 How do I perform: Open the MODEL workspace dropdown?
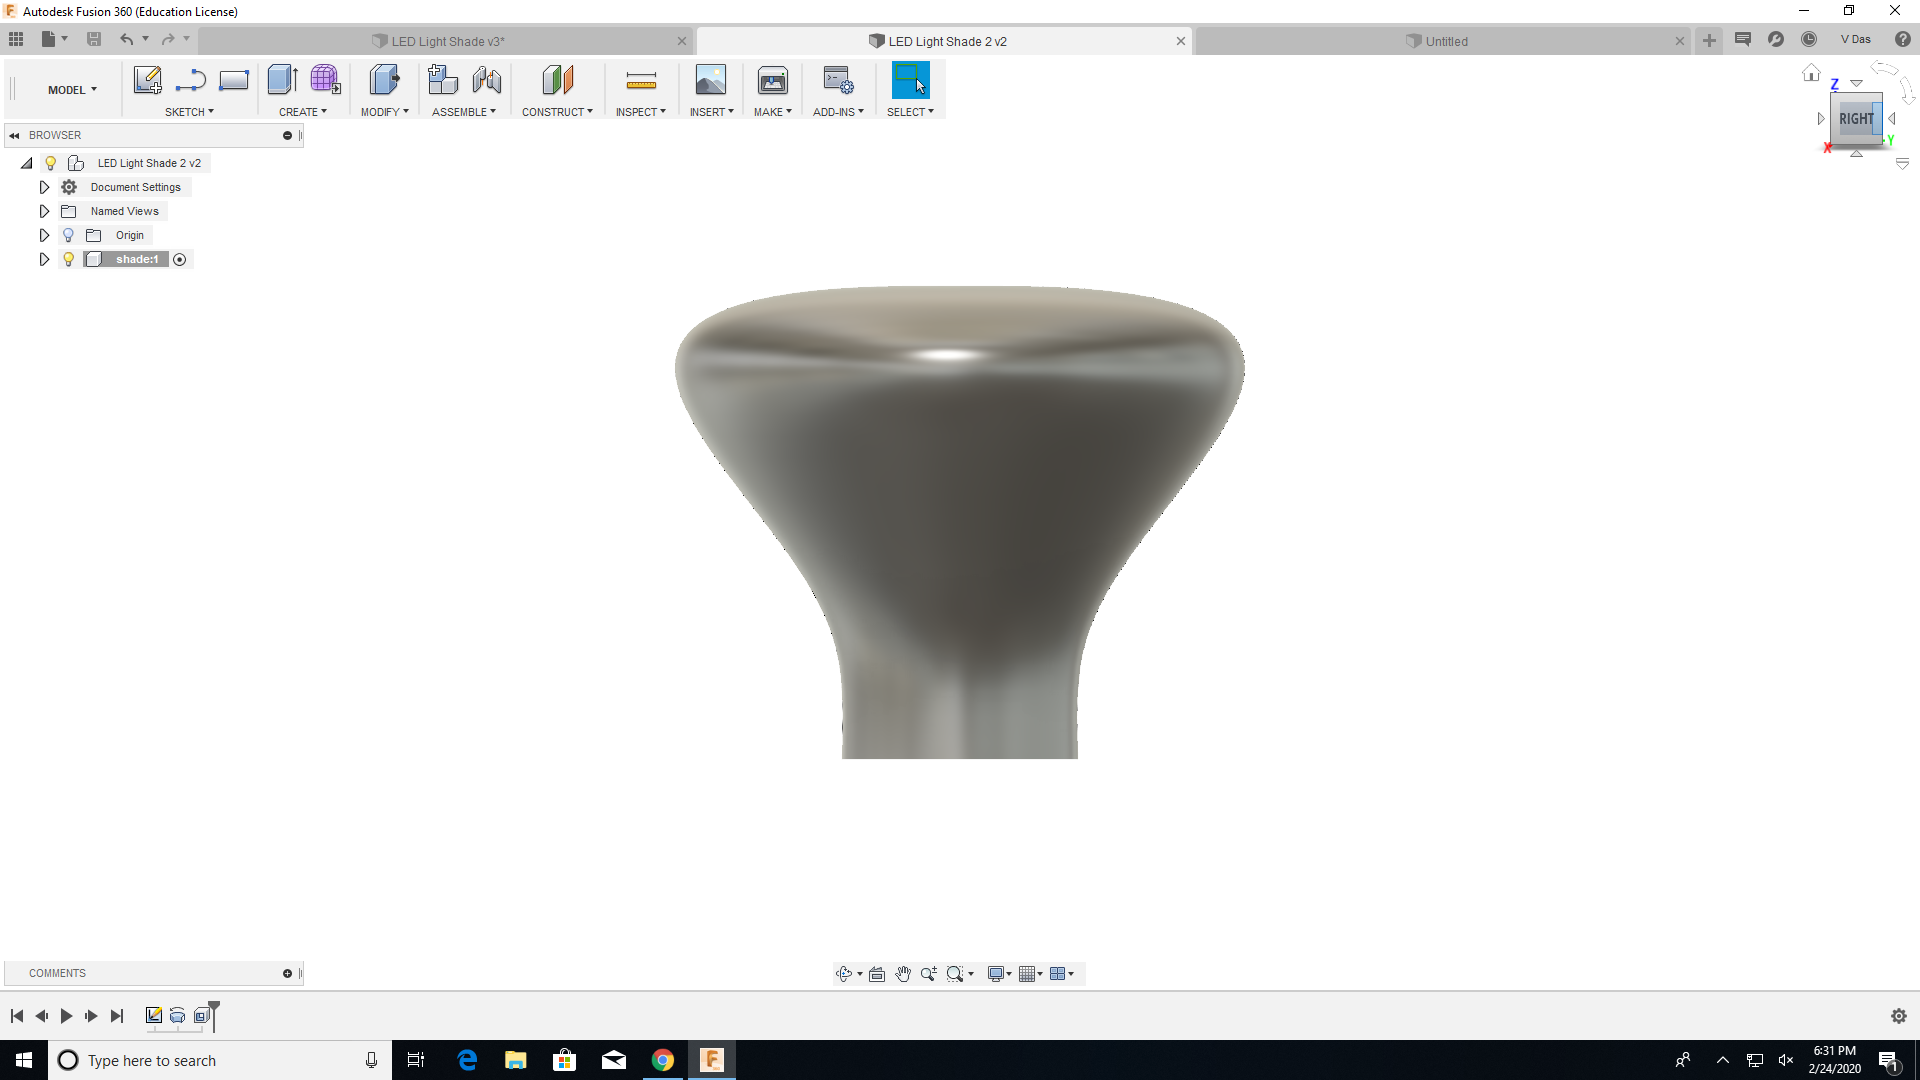pos(72,90)
